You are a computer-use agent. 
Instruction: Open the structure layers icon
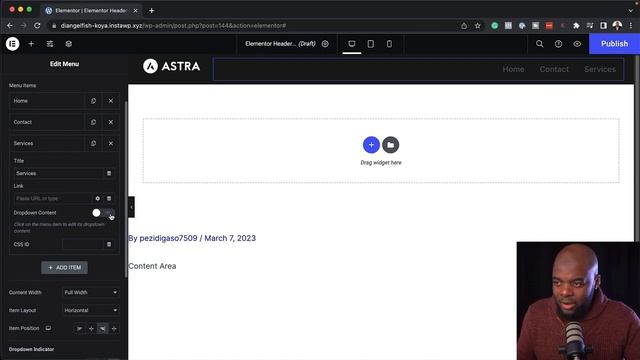(x=69, y=44)
